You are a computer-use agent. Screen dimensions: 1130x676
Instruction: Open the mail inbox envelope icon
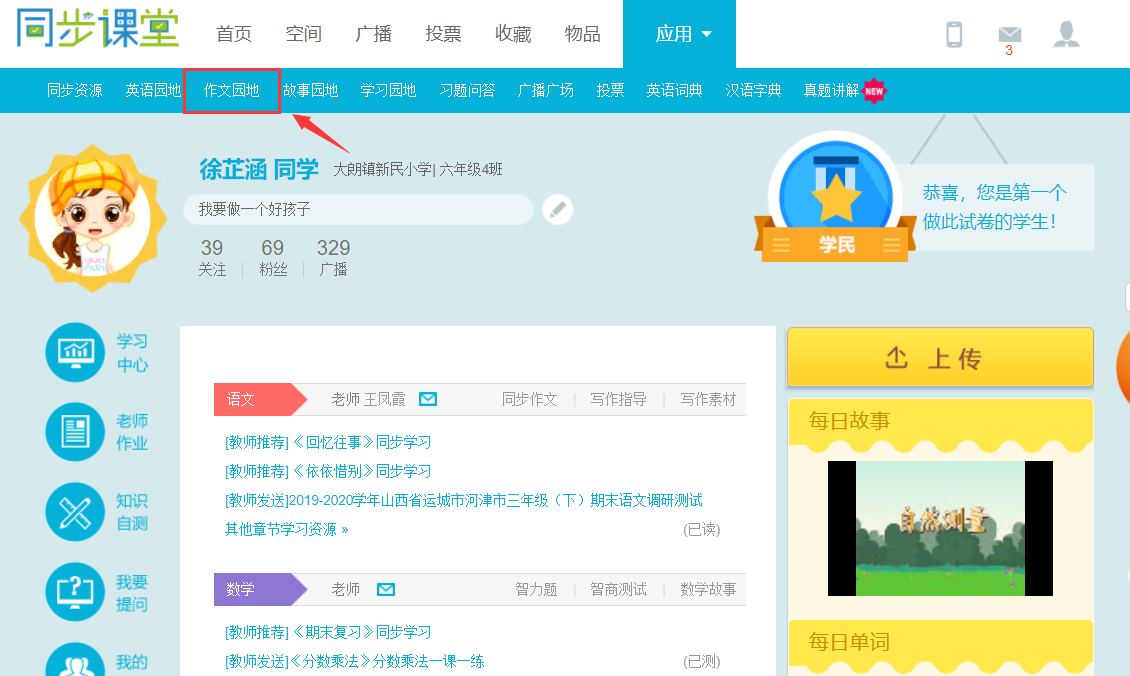(1009, 35)
